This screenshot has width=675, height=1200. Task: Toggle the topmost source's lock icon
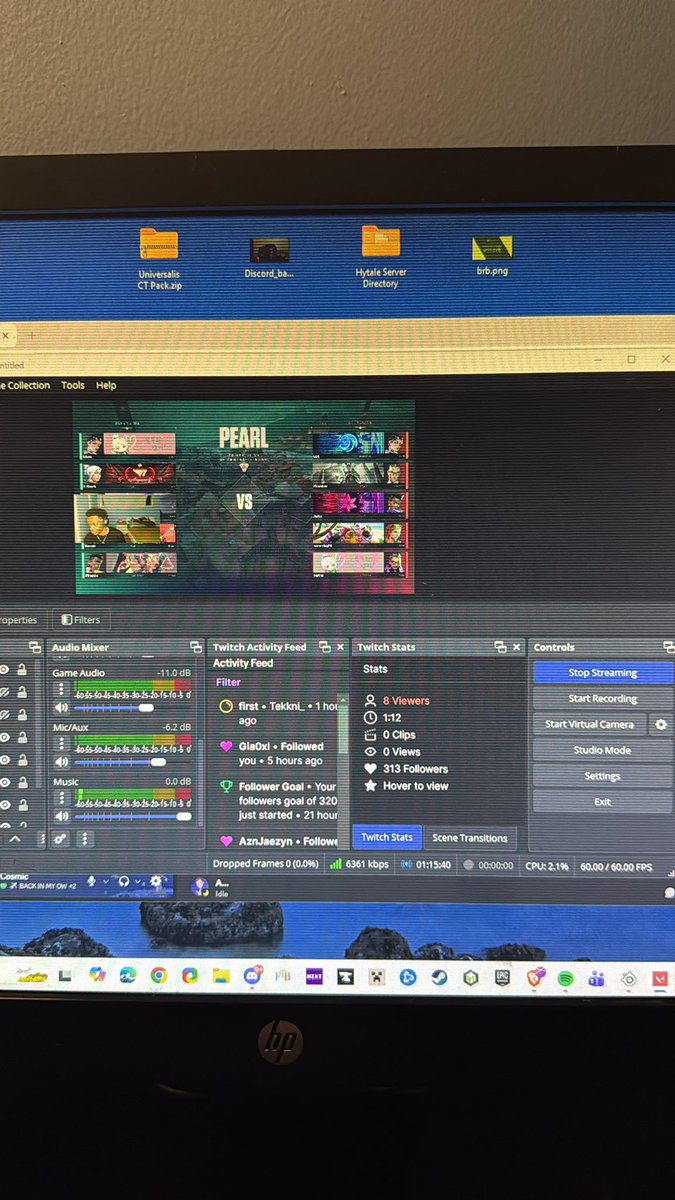pyautogui.click(x=21, y=669)
